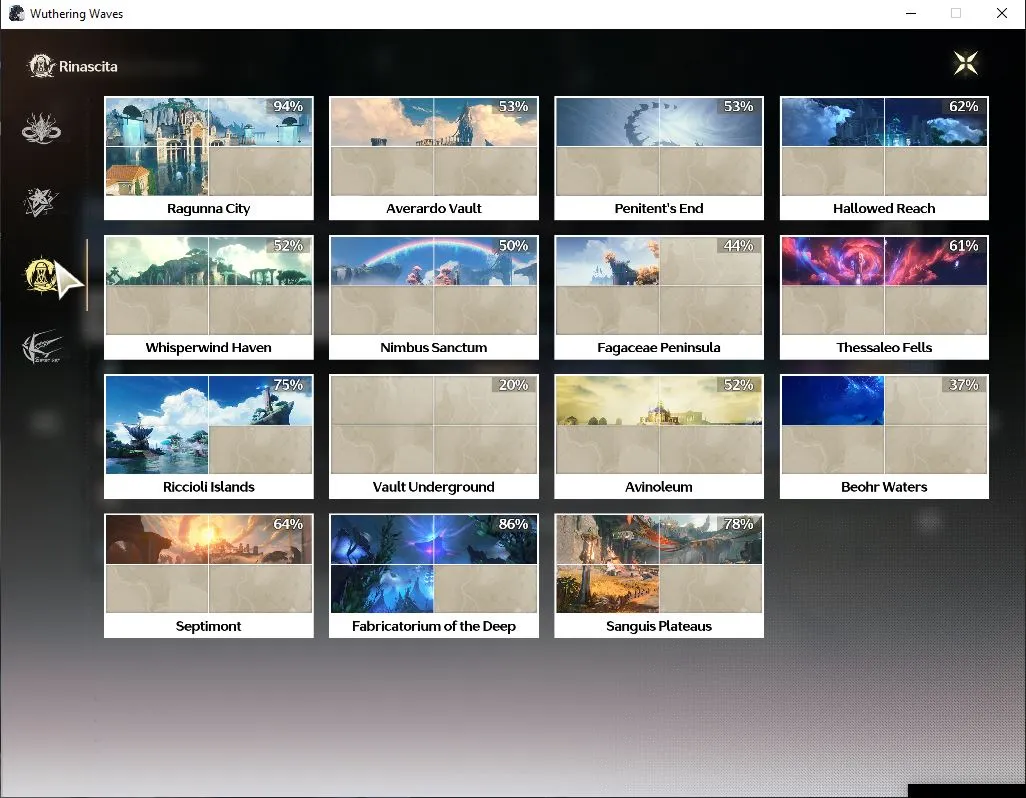Click the 44% badge on Fagaceae Peninsula
1026x798 pixels.
point(738,246)
